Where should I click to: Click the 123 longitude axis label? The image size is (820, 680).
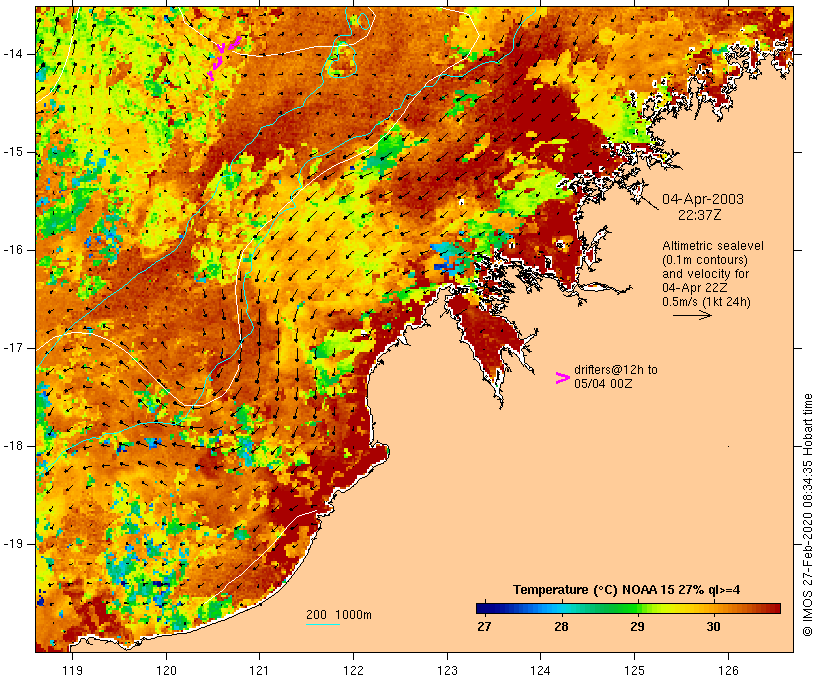coord(447,670)
